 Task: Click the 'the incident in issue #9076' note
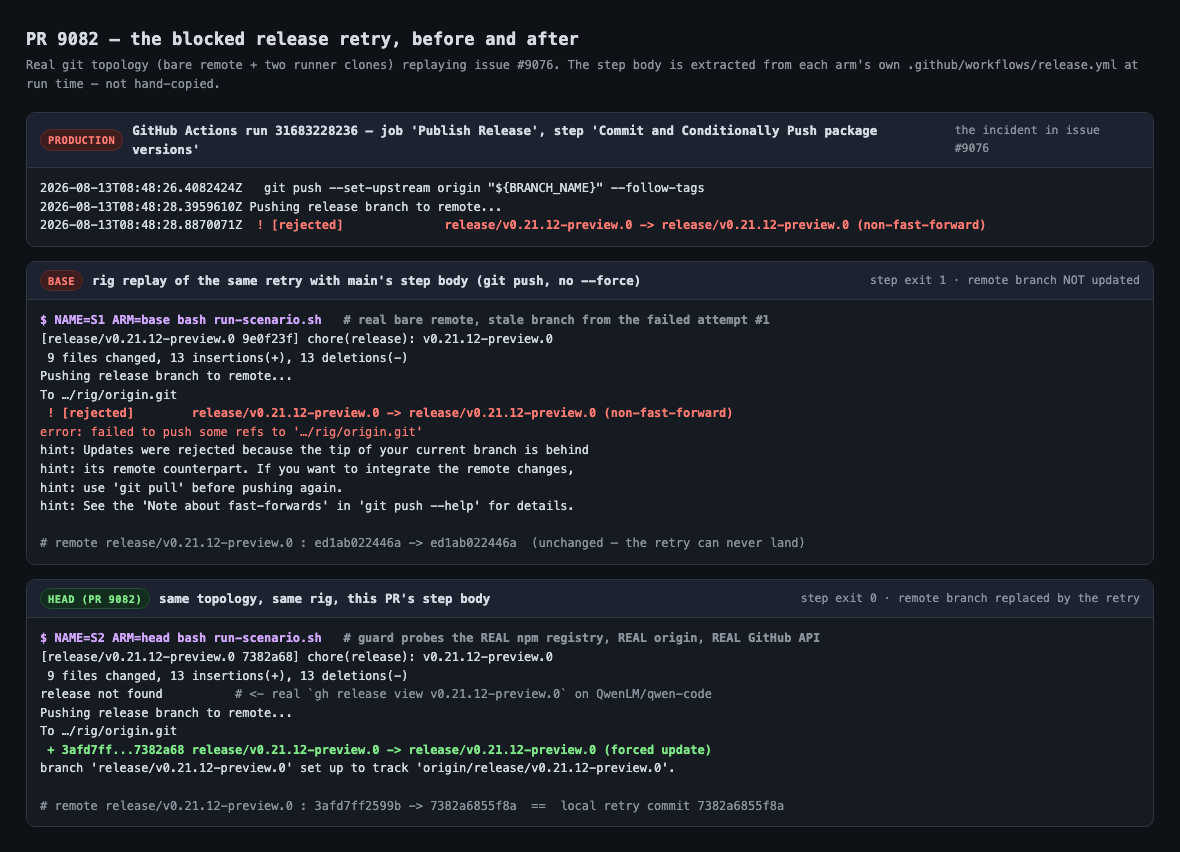(1026, 139)
